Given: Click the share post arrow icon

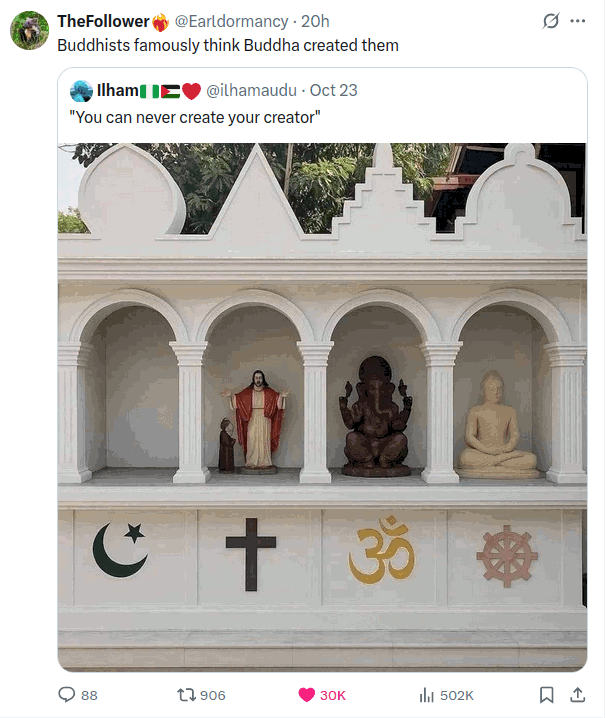Looking at the screenshot, I should 578,694.
